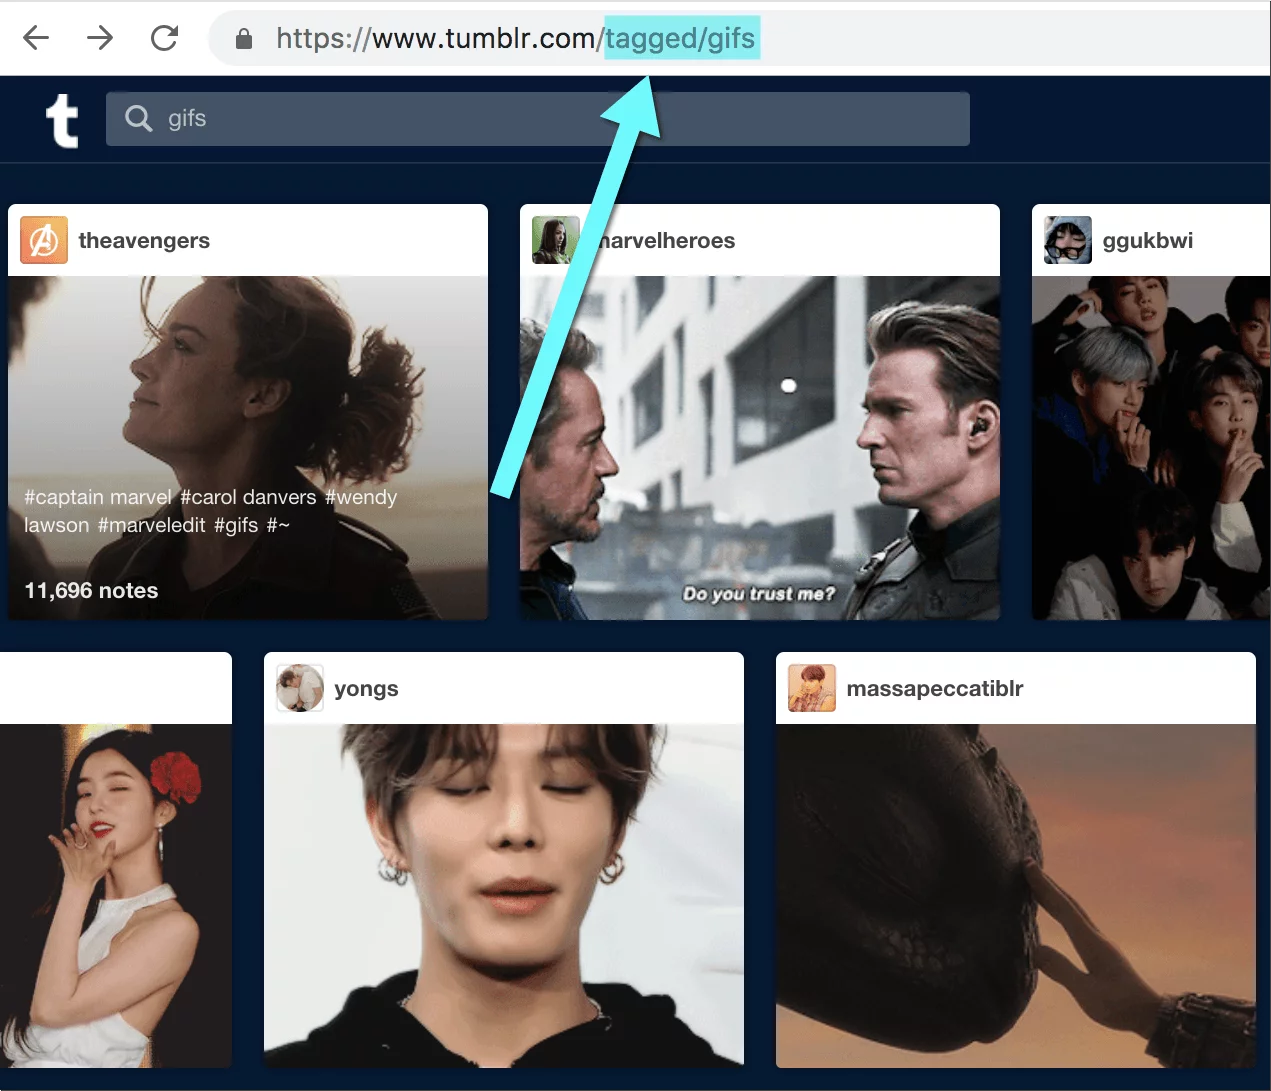Click the padlock security icon in address bar
The width and height of the screenshot is (1271, 1091).
(x=243, y=37)
